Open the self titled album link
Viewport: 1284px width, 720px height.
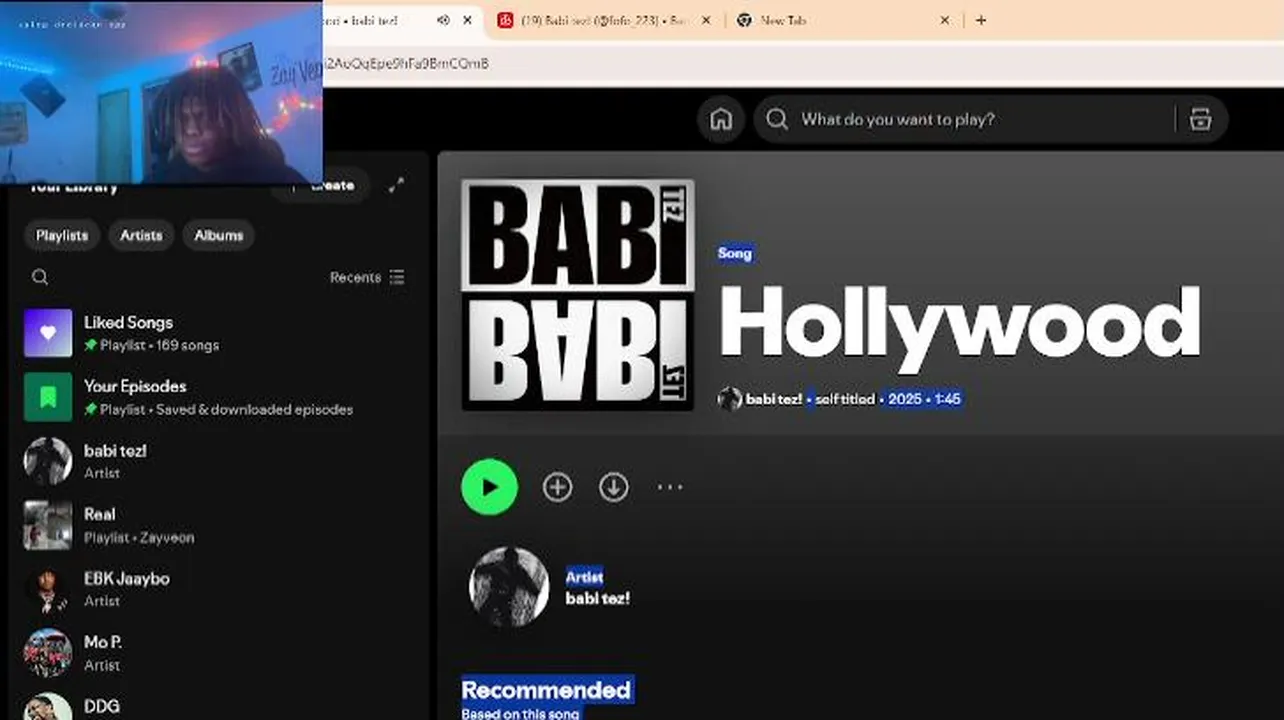(845, 399)
